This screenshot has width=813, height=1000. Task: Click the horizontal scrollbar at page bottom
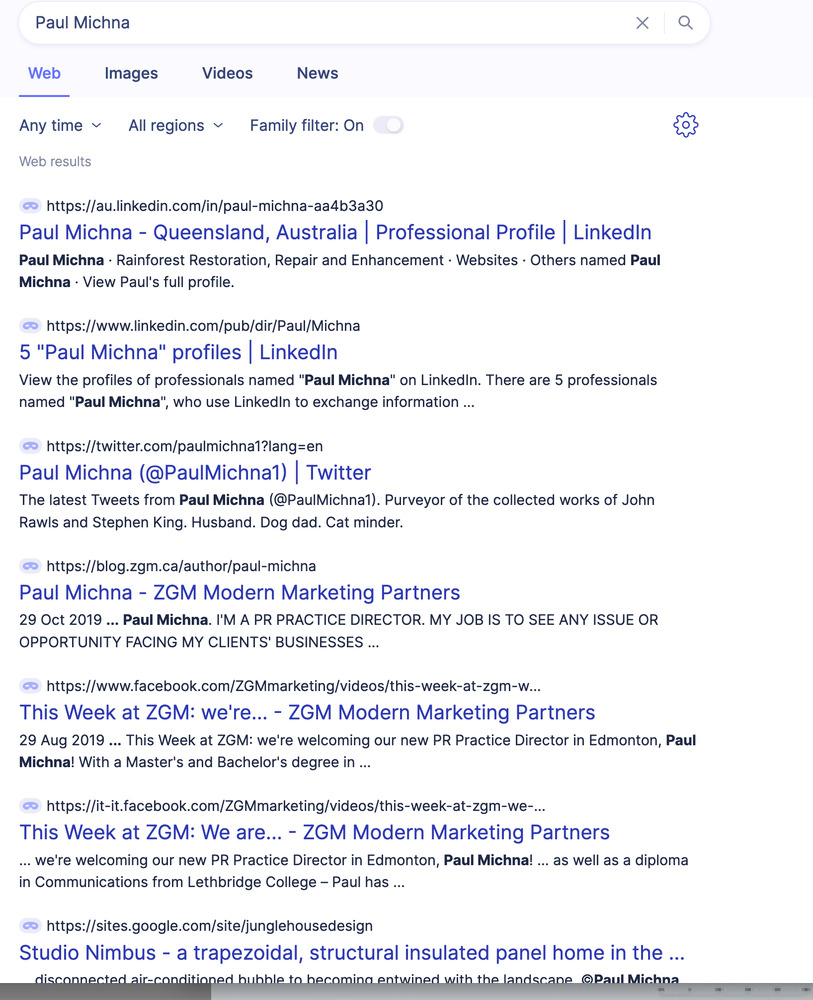click(x=105, y=992)
